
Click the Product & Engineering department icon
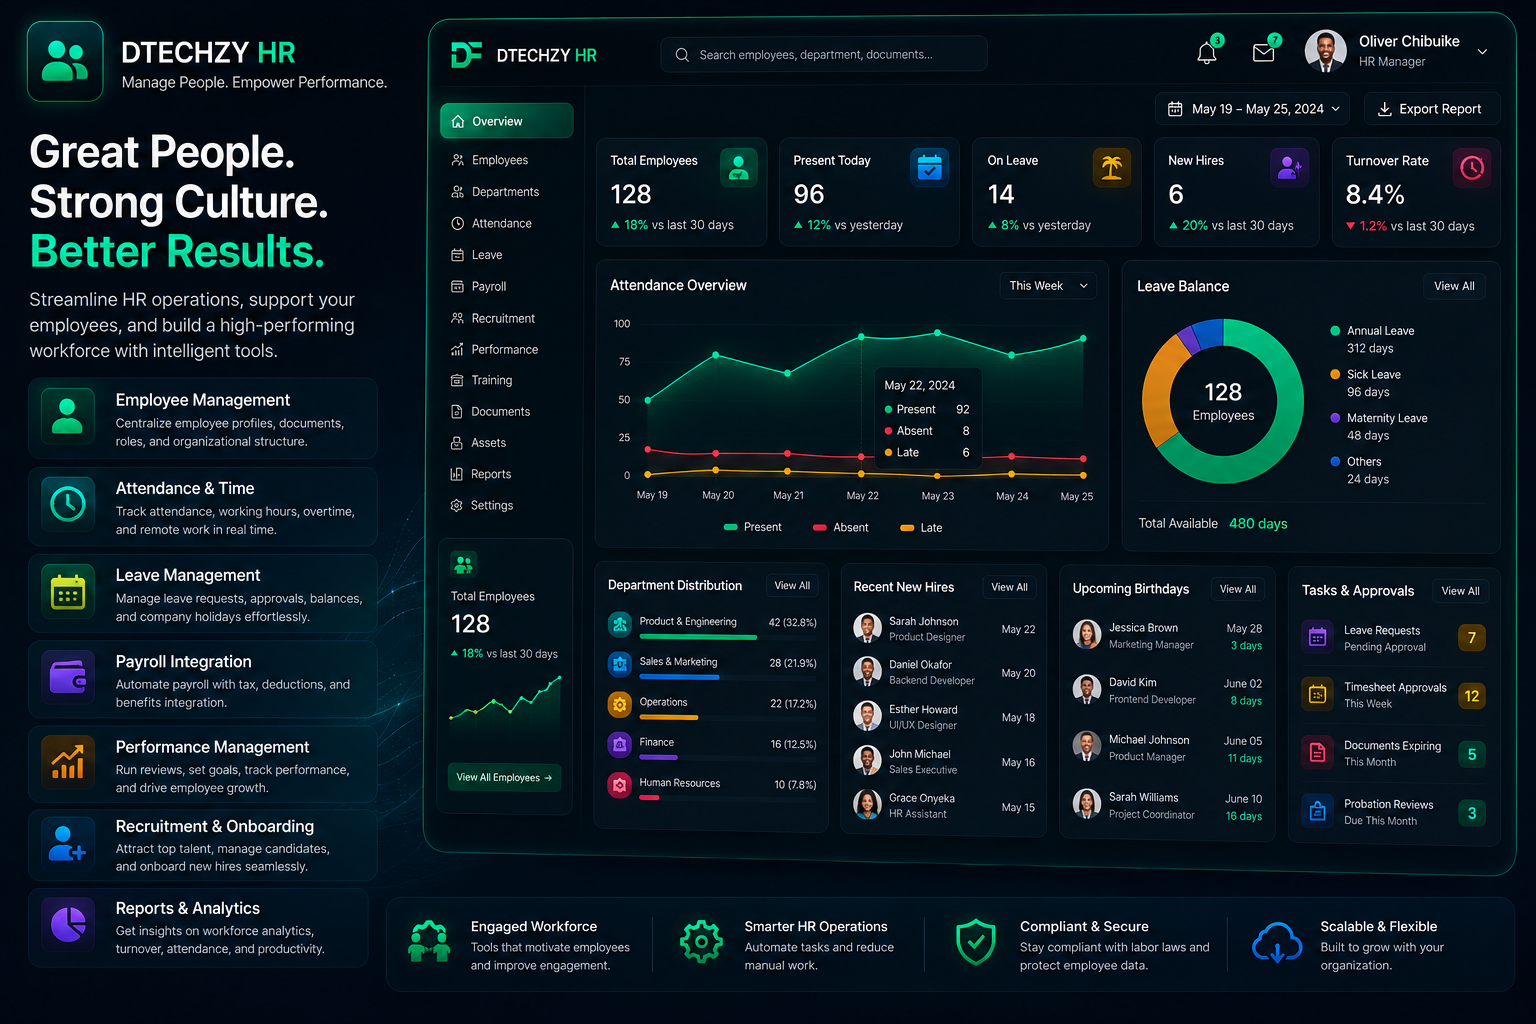coord(620,624)
